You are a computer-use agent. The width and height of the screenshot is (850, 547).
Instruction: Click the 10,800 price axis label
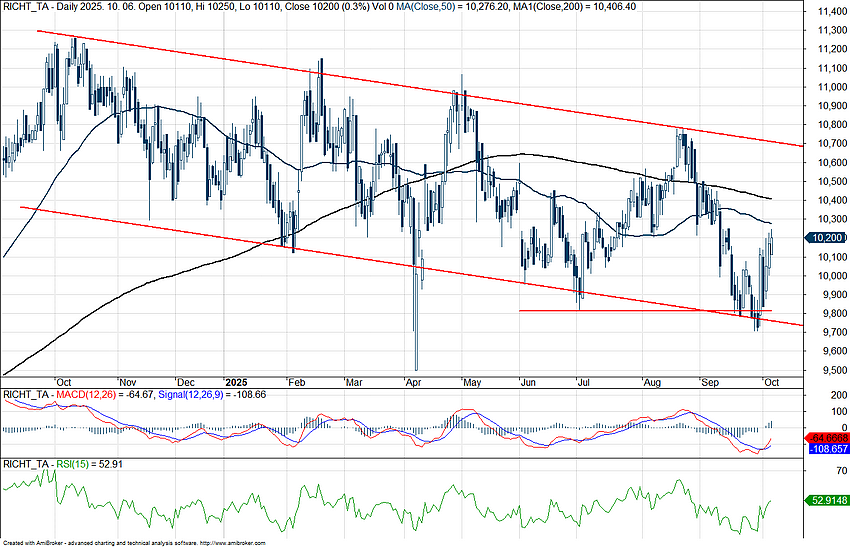coord(828,125)
